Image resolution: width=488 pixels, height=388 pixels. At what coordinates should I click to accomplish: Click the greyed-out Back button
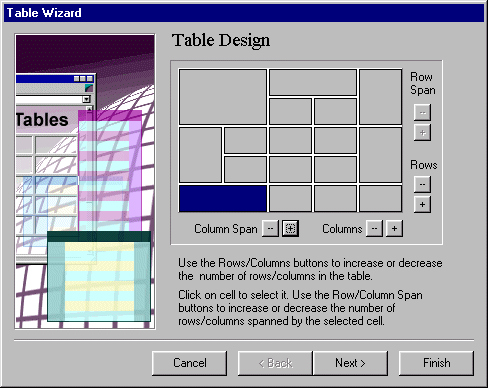[x=275, y=363]
